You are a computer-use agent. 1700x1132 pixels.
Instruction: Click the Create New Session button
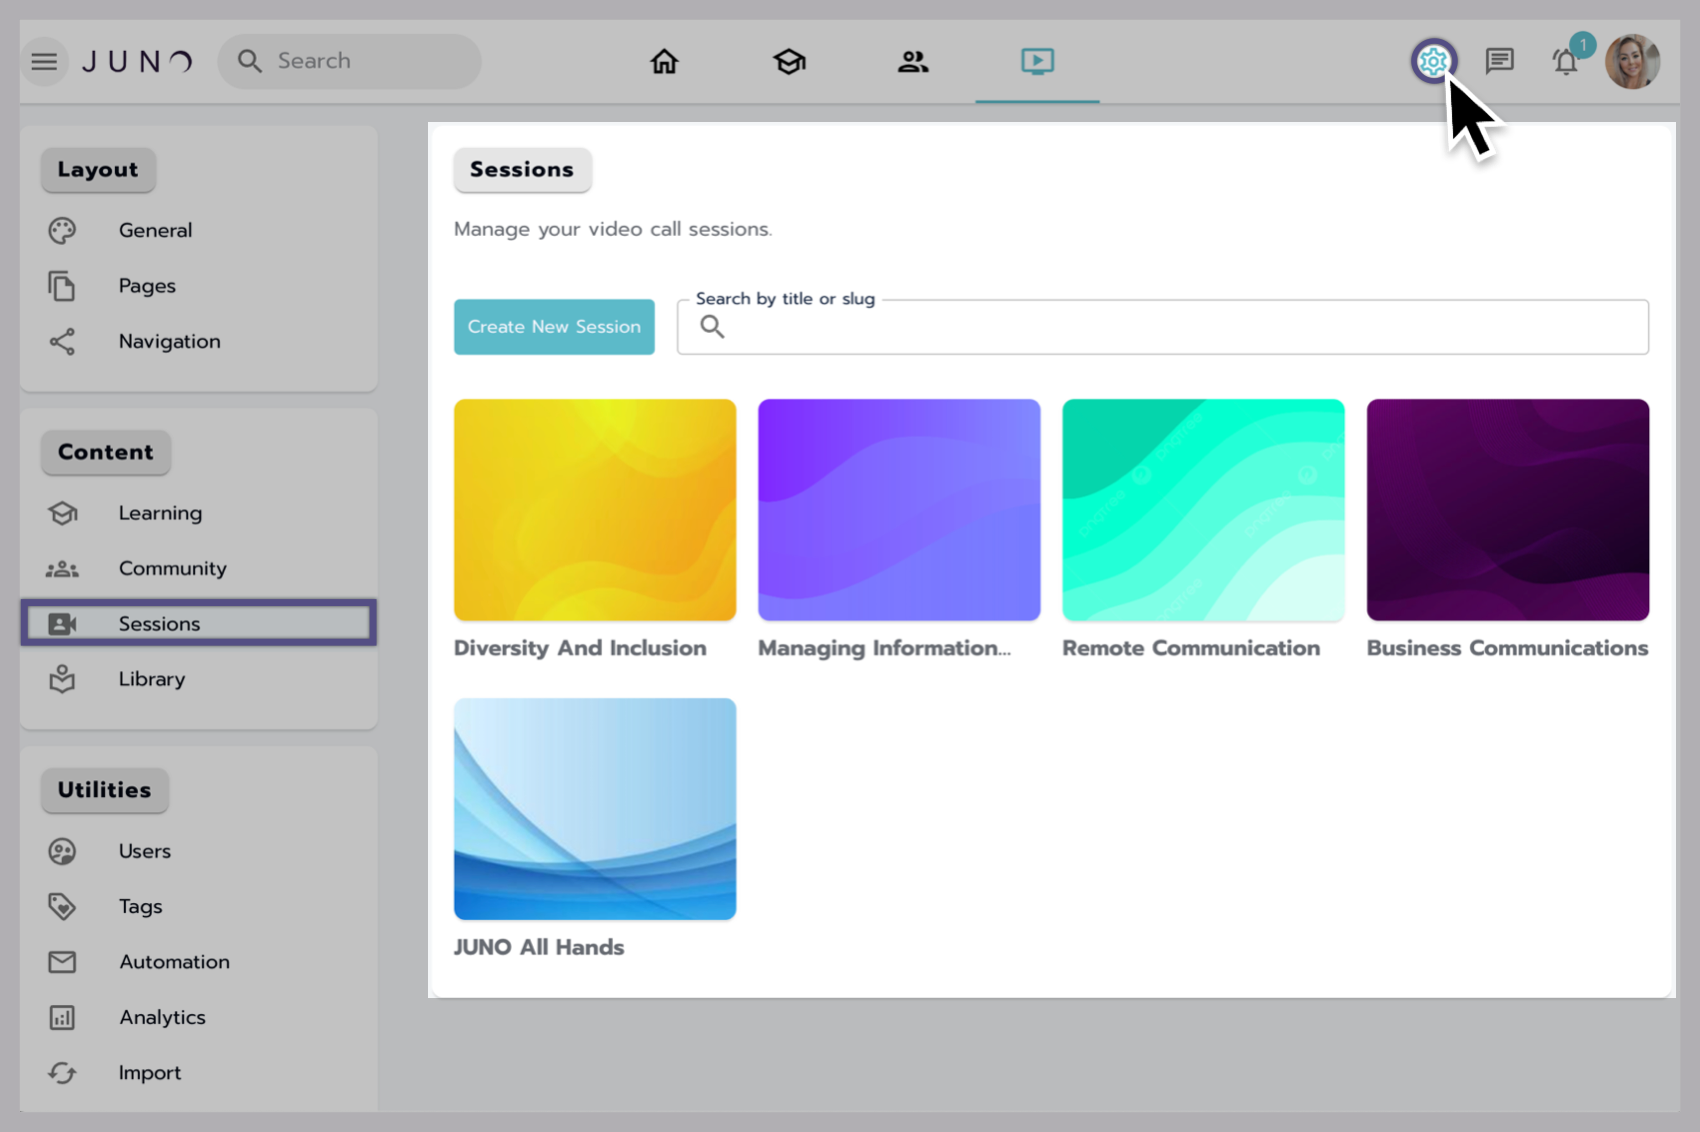point(554,327)
